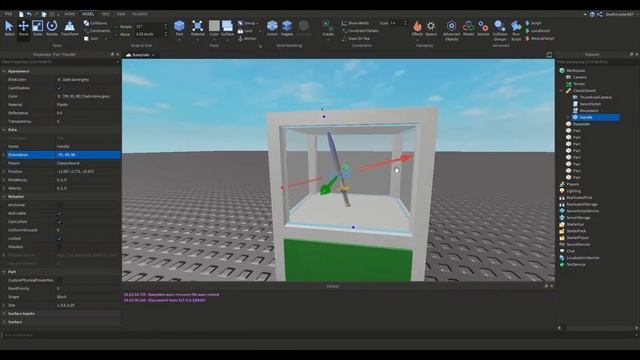The image size is (640, 360).
Task: Select the Select tool in the ribbon
Action: click(x=9, y=28)
